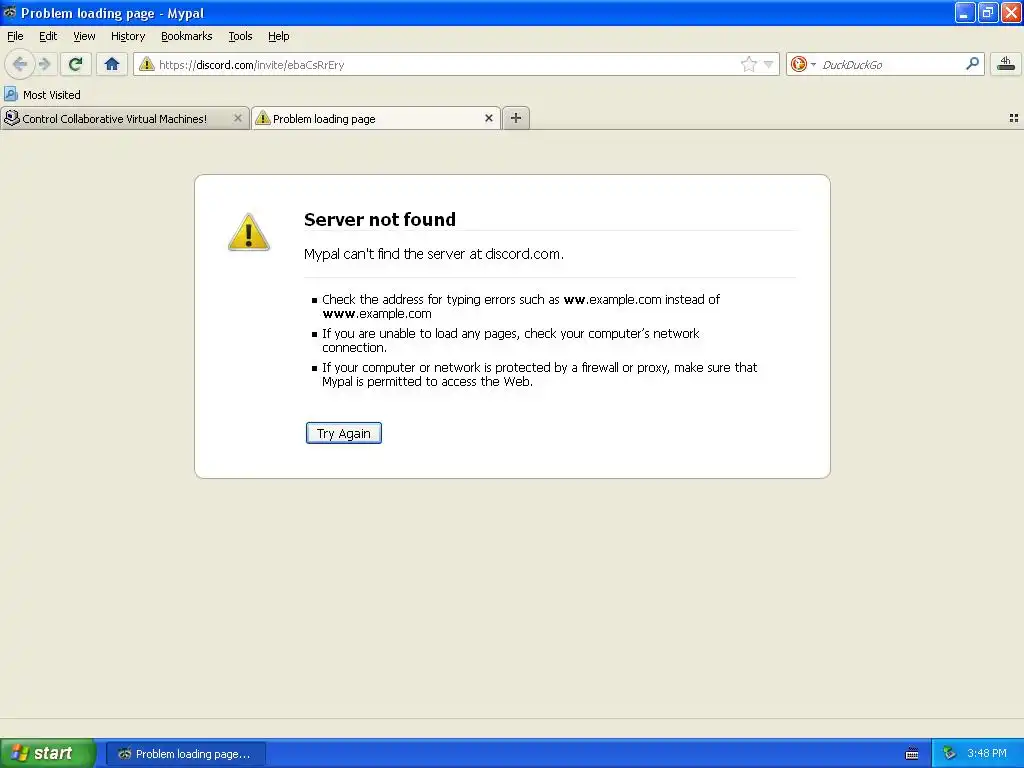Choose search engine via DuckDuckGo icon
This screenshot has height=768, width=1024.
(x=803, y=64)
